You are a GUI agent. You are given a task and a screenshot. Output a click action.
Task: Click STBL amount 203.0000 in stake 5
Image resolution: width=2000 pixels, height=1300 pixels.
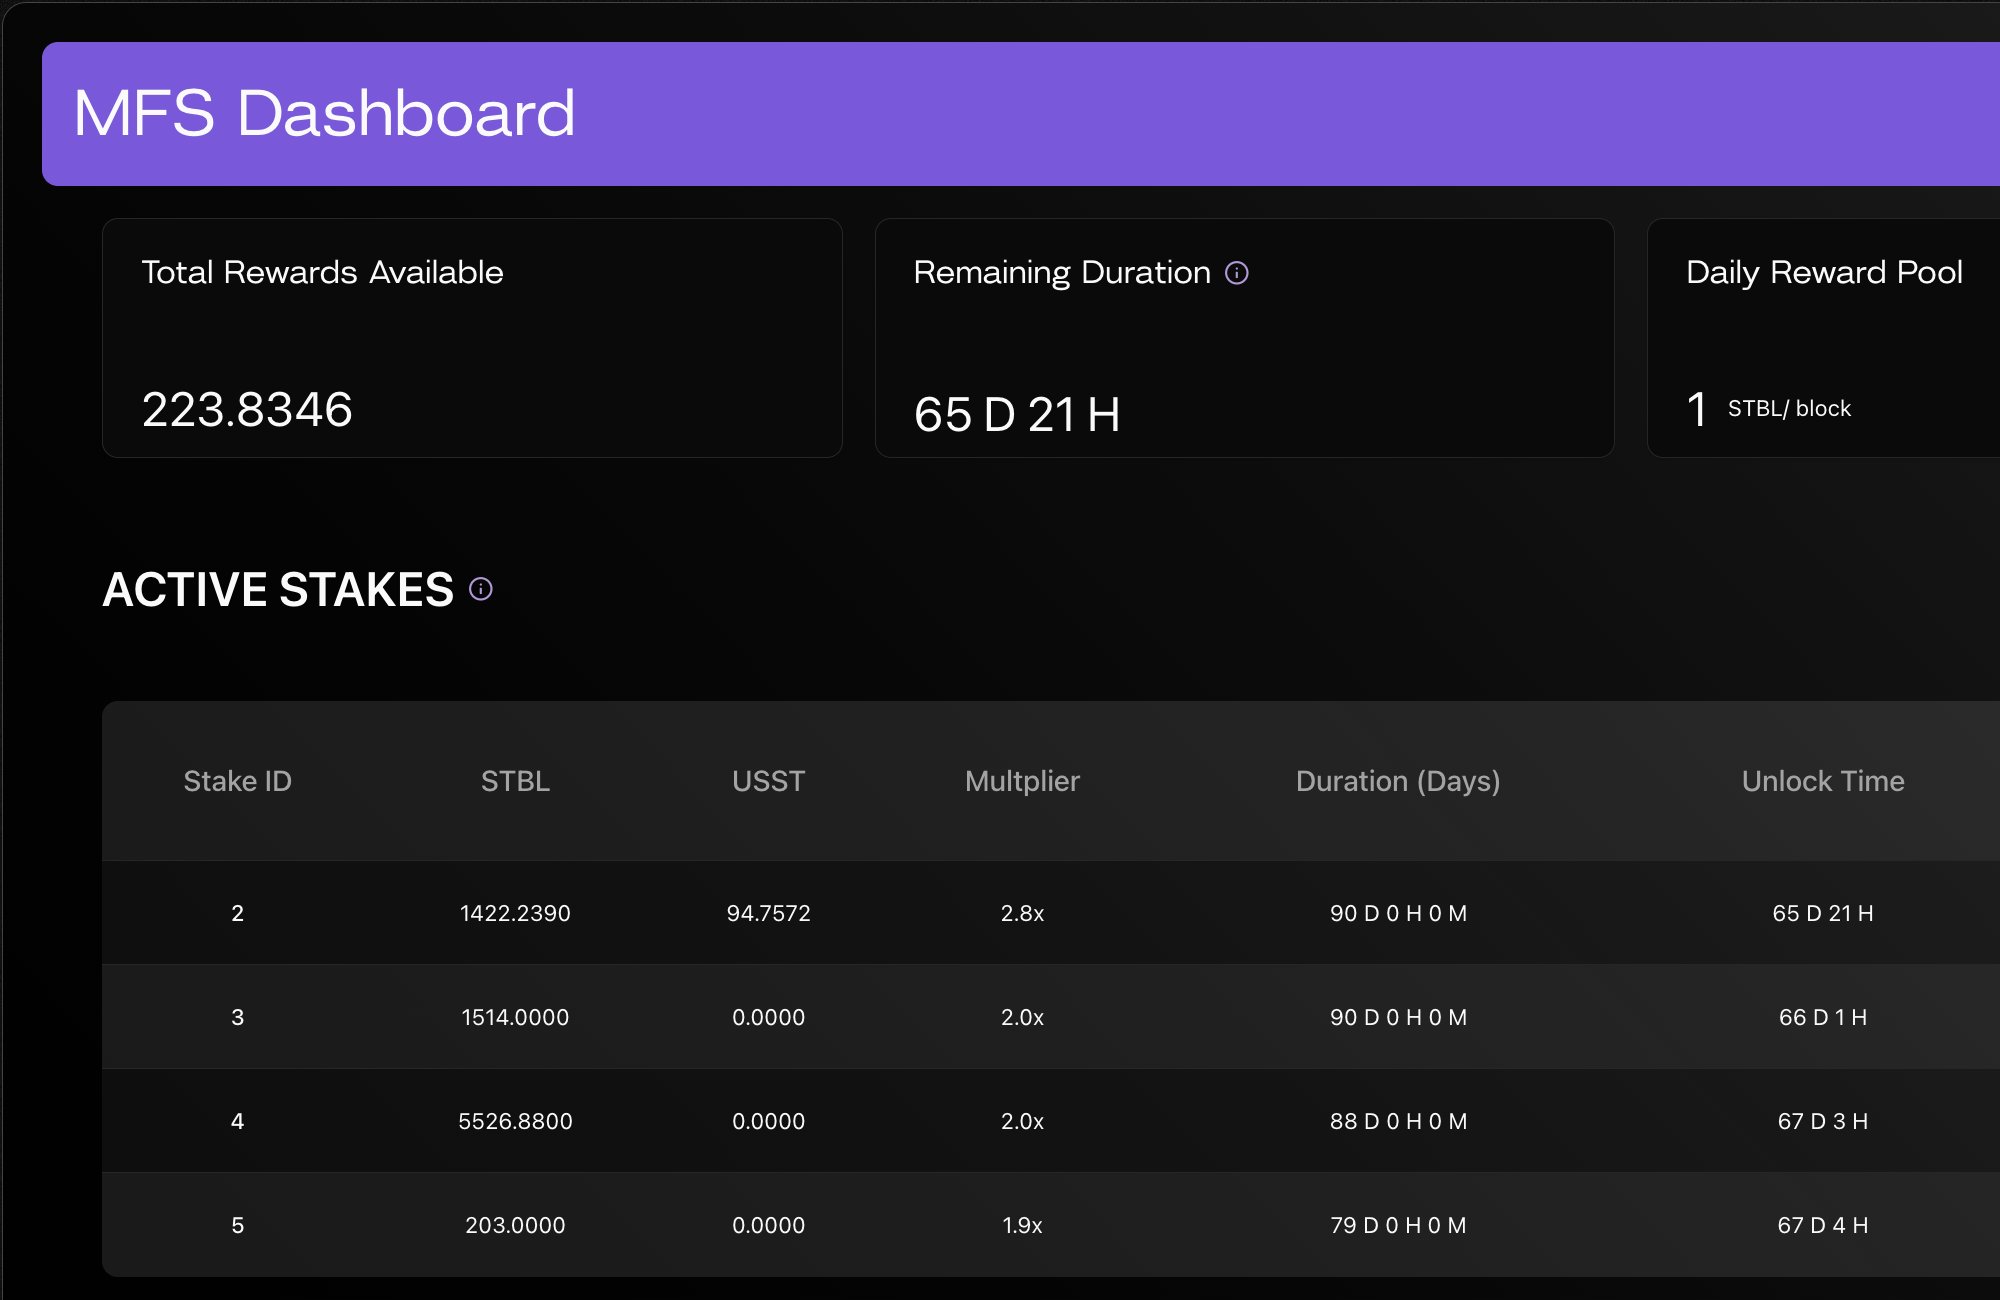pos(515,1225)
